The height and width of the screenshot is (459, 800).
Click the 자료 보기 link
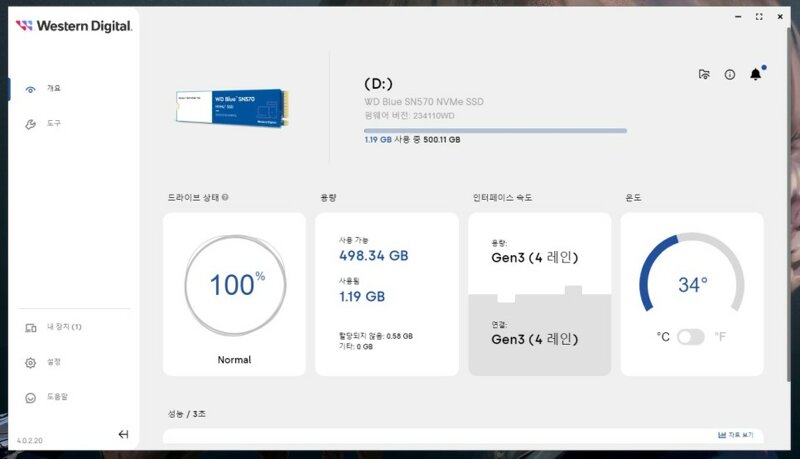[736, 435]
